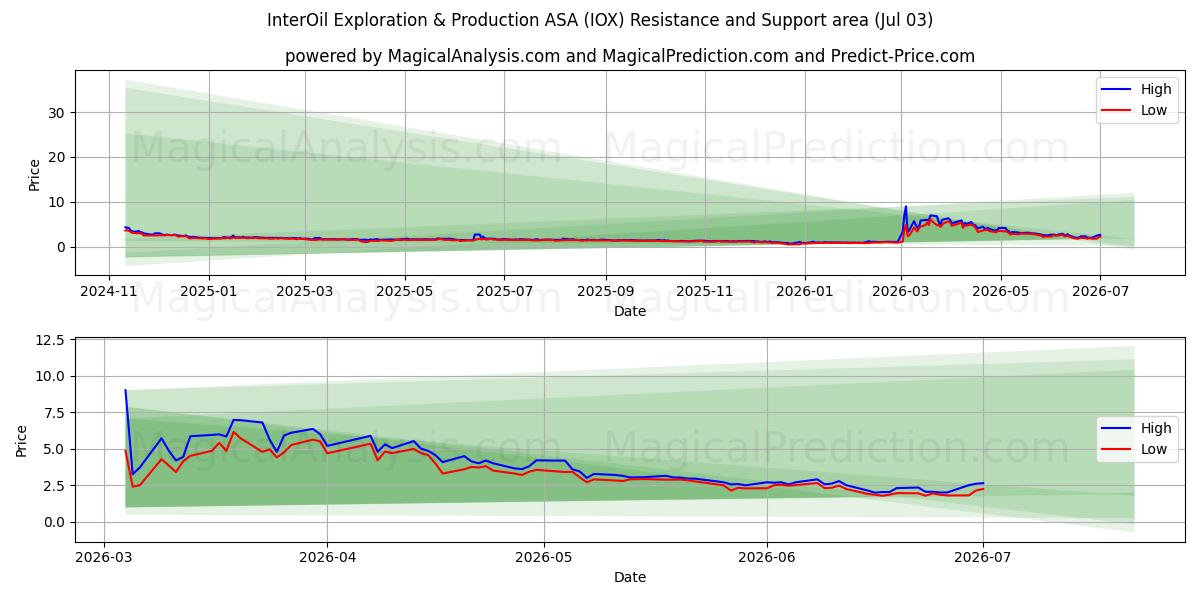Image resolution: width=1200 pixels, height=600 pixels.
Task: Click the 20 price tick in top chart
Action: coord(58,157)
